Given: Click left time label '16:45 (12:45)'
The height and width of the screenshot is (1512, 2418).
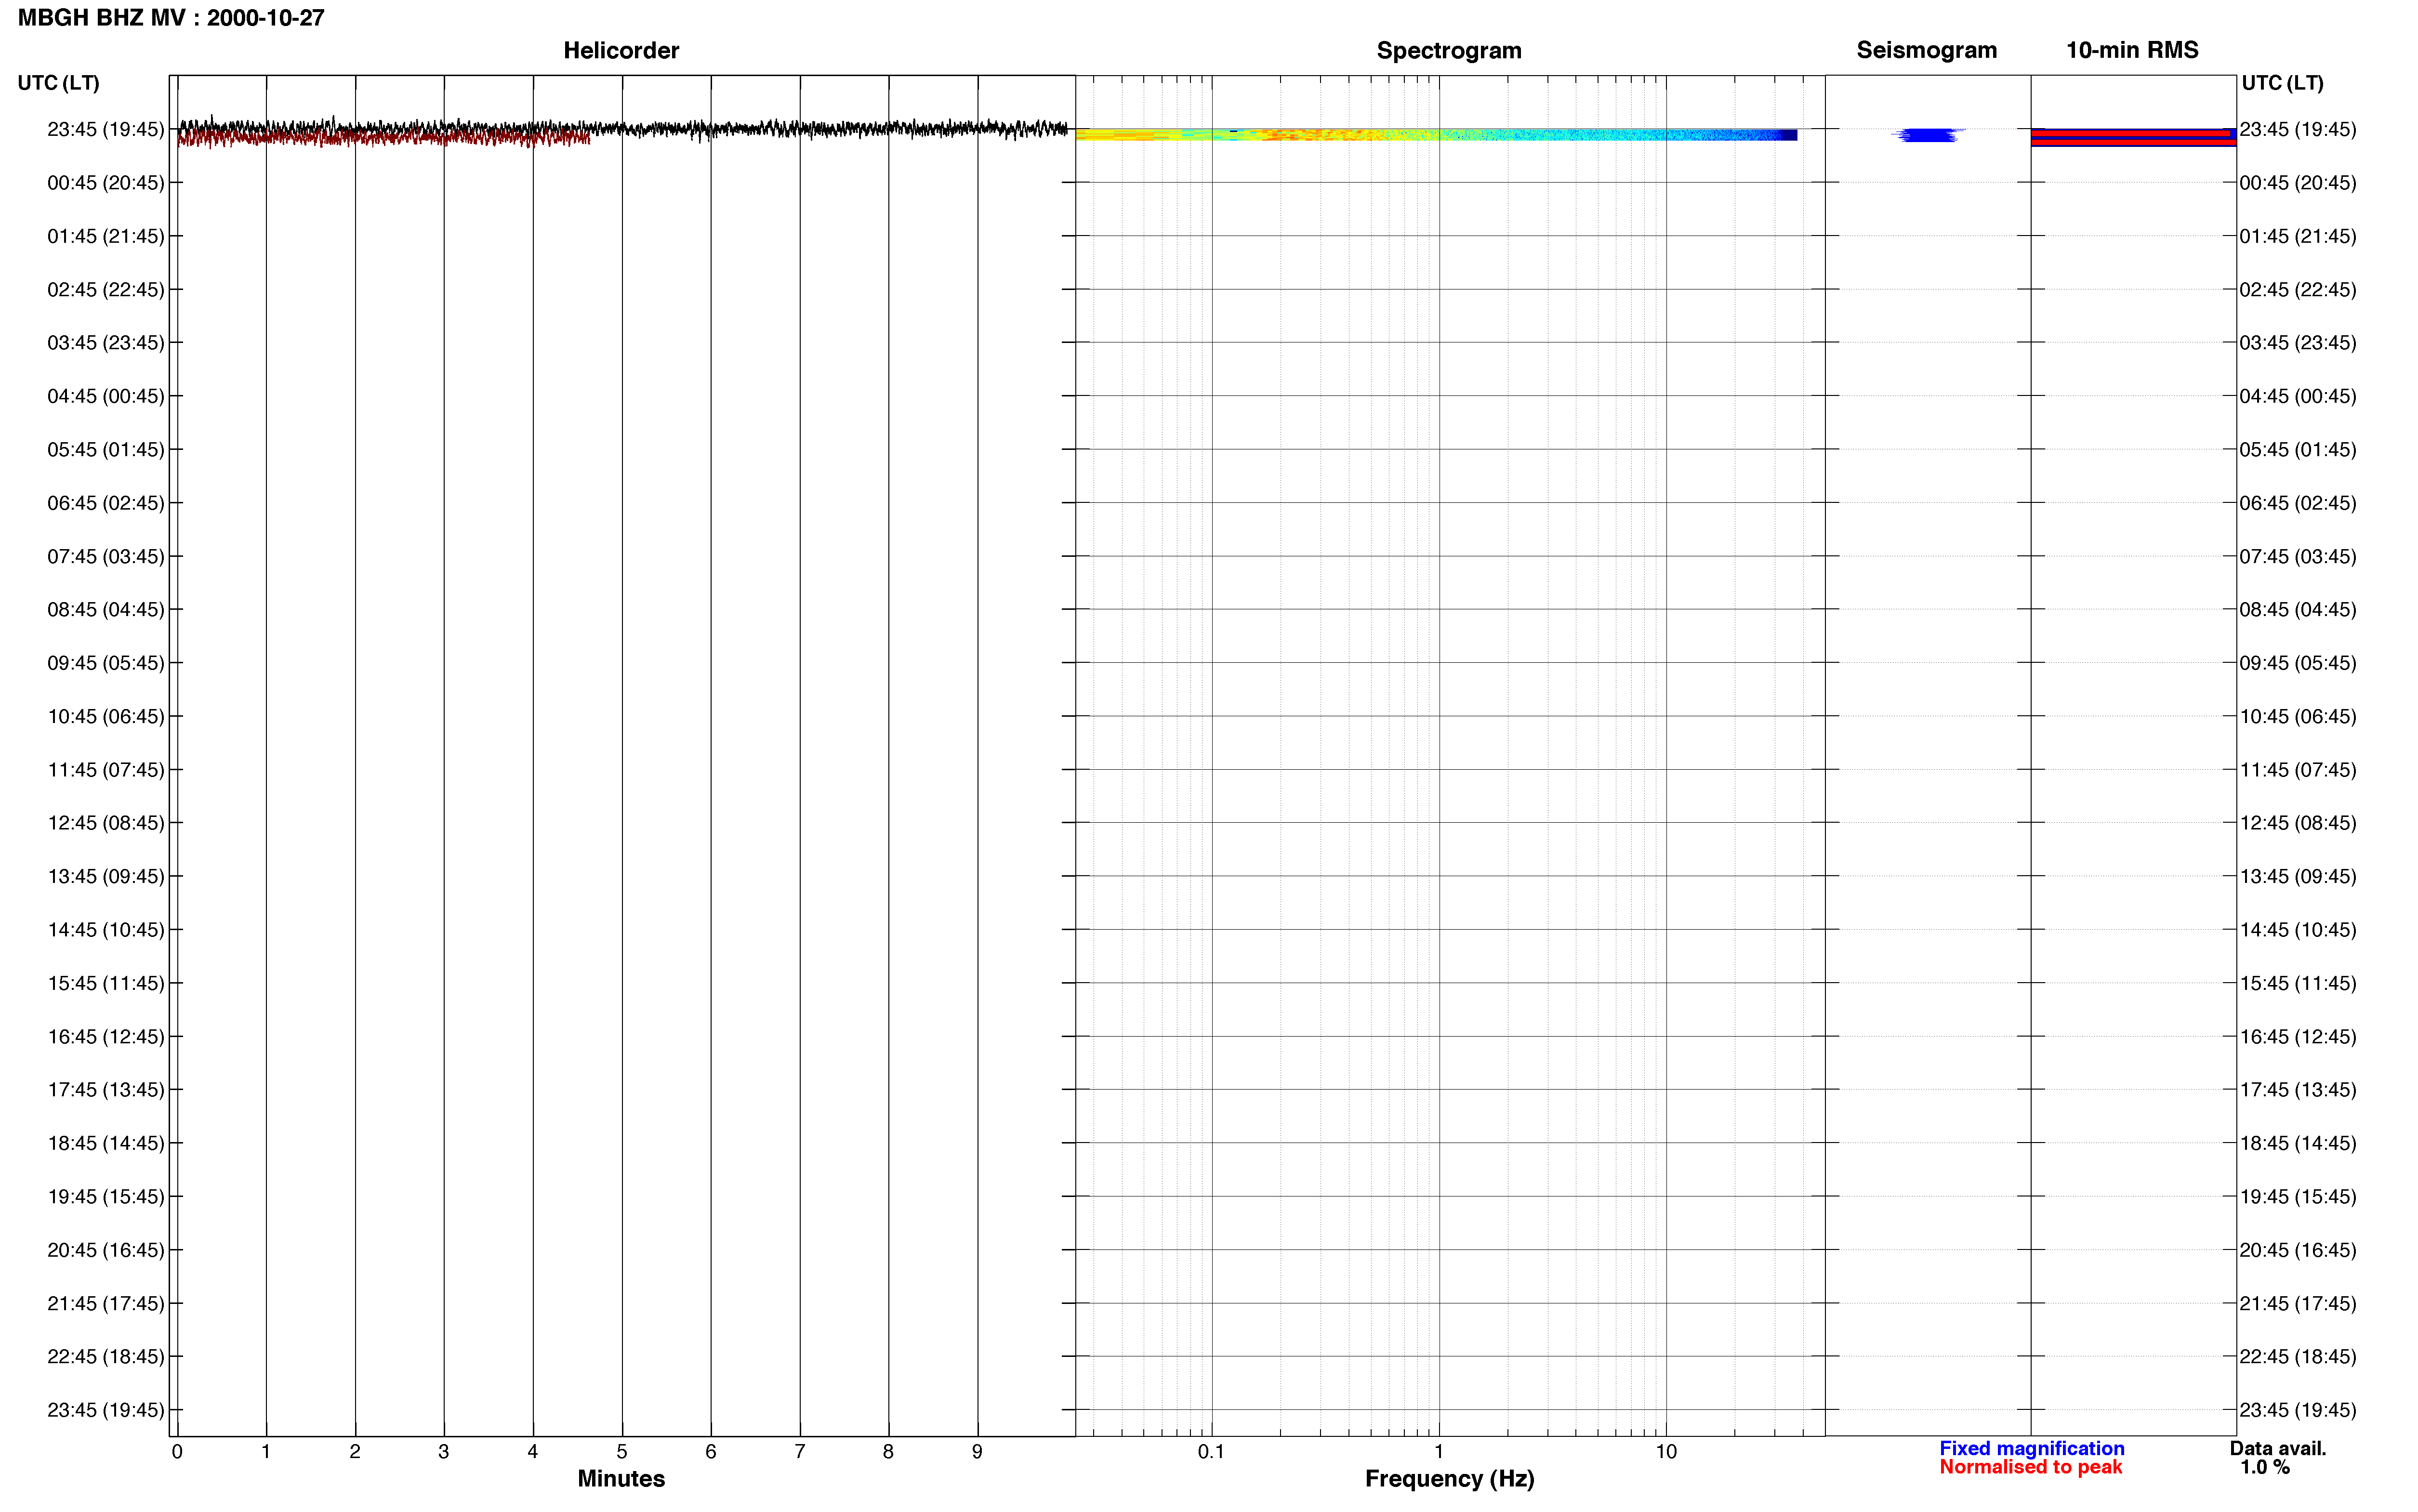Looking at the screenshot, I should (x=106, y=1036).
